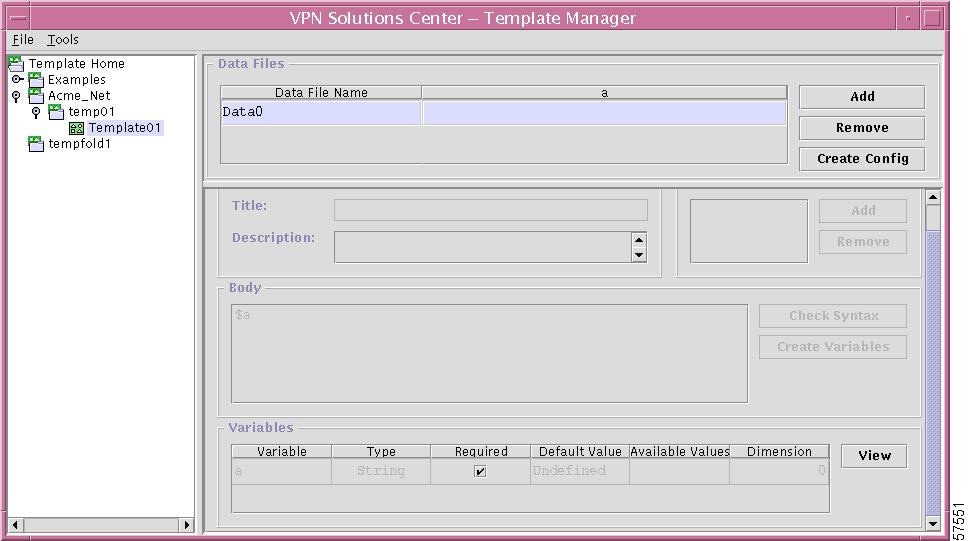Image resolution: width=968 pixels, height=541 pixels.
Task: Open the window menu icon in title bar
Action: point(19,18)
